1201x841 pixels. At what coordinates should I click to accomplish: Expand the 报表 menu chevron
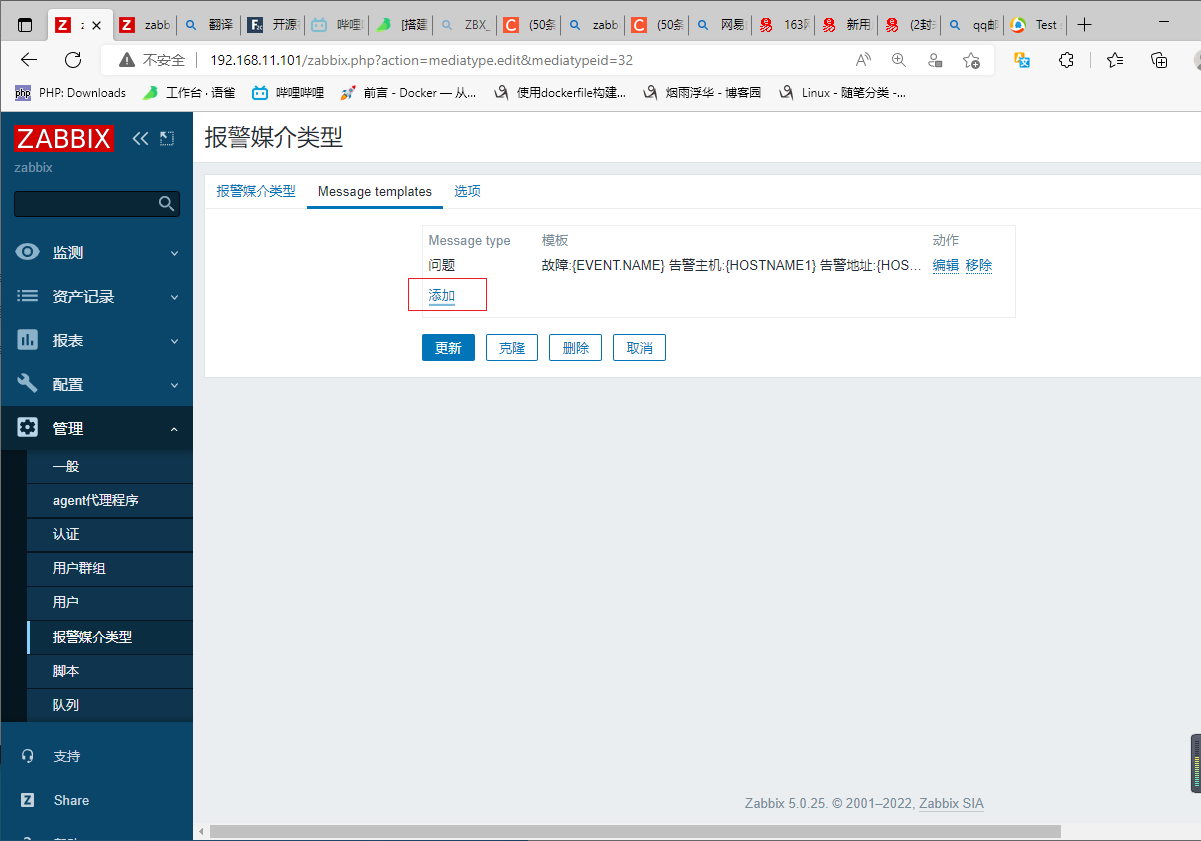[x=174, y=341]
